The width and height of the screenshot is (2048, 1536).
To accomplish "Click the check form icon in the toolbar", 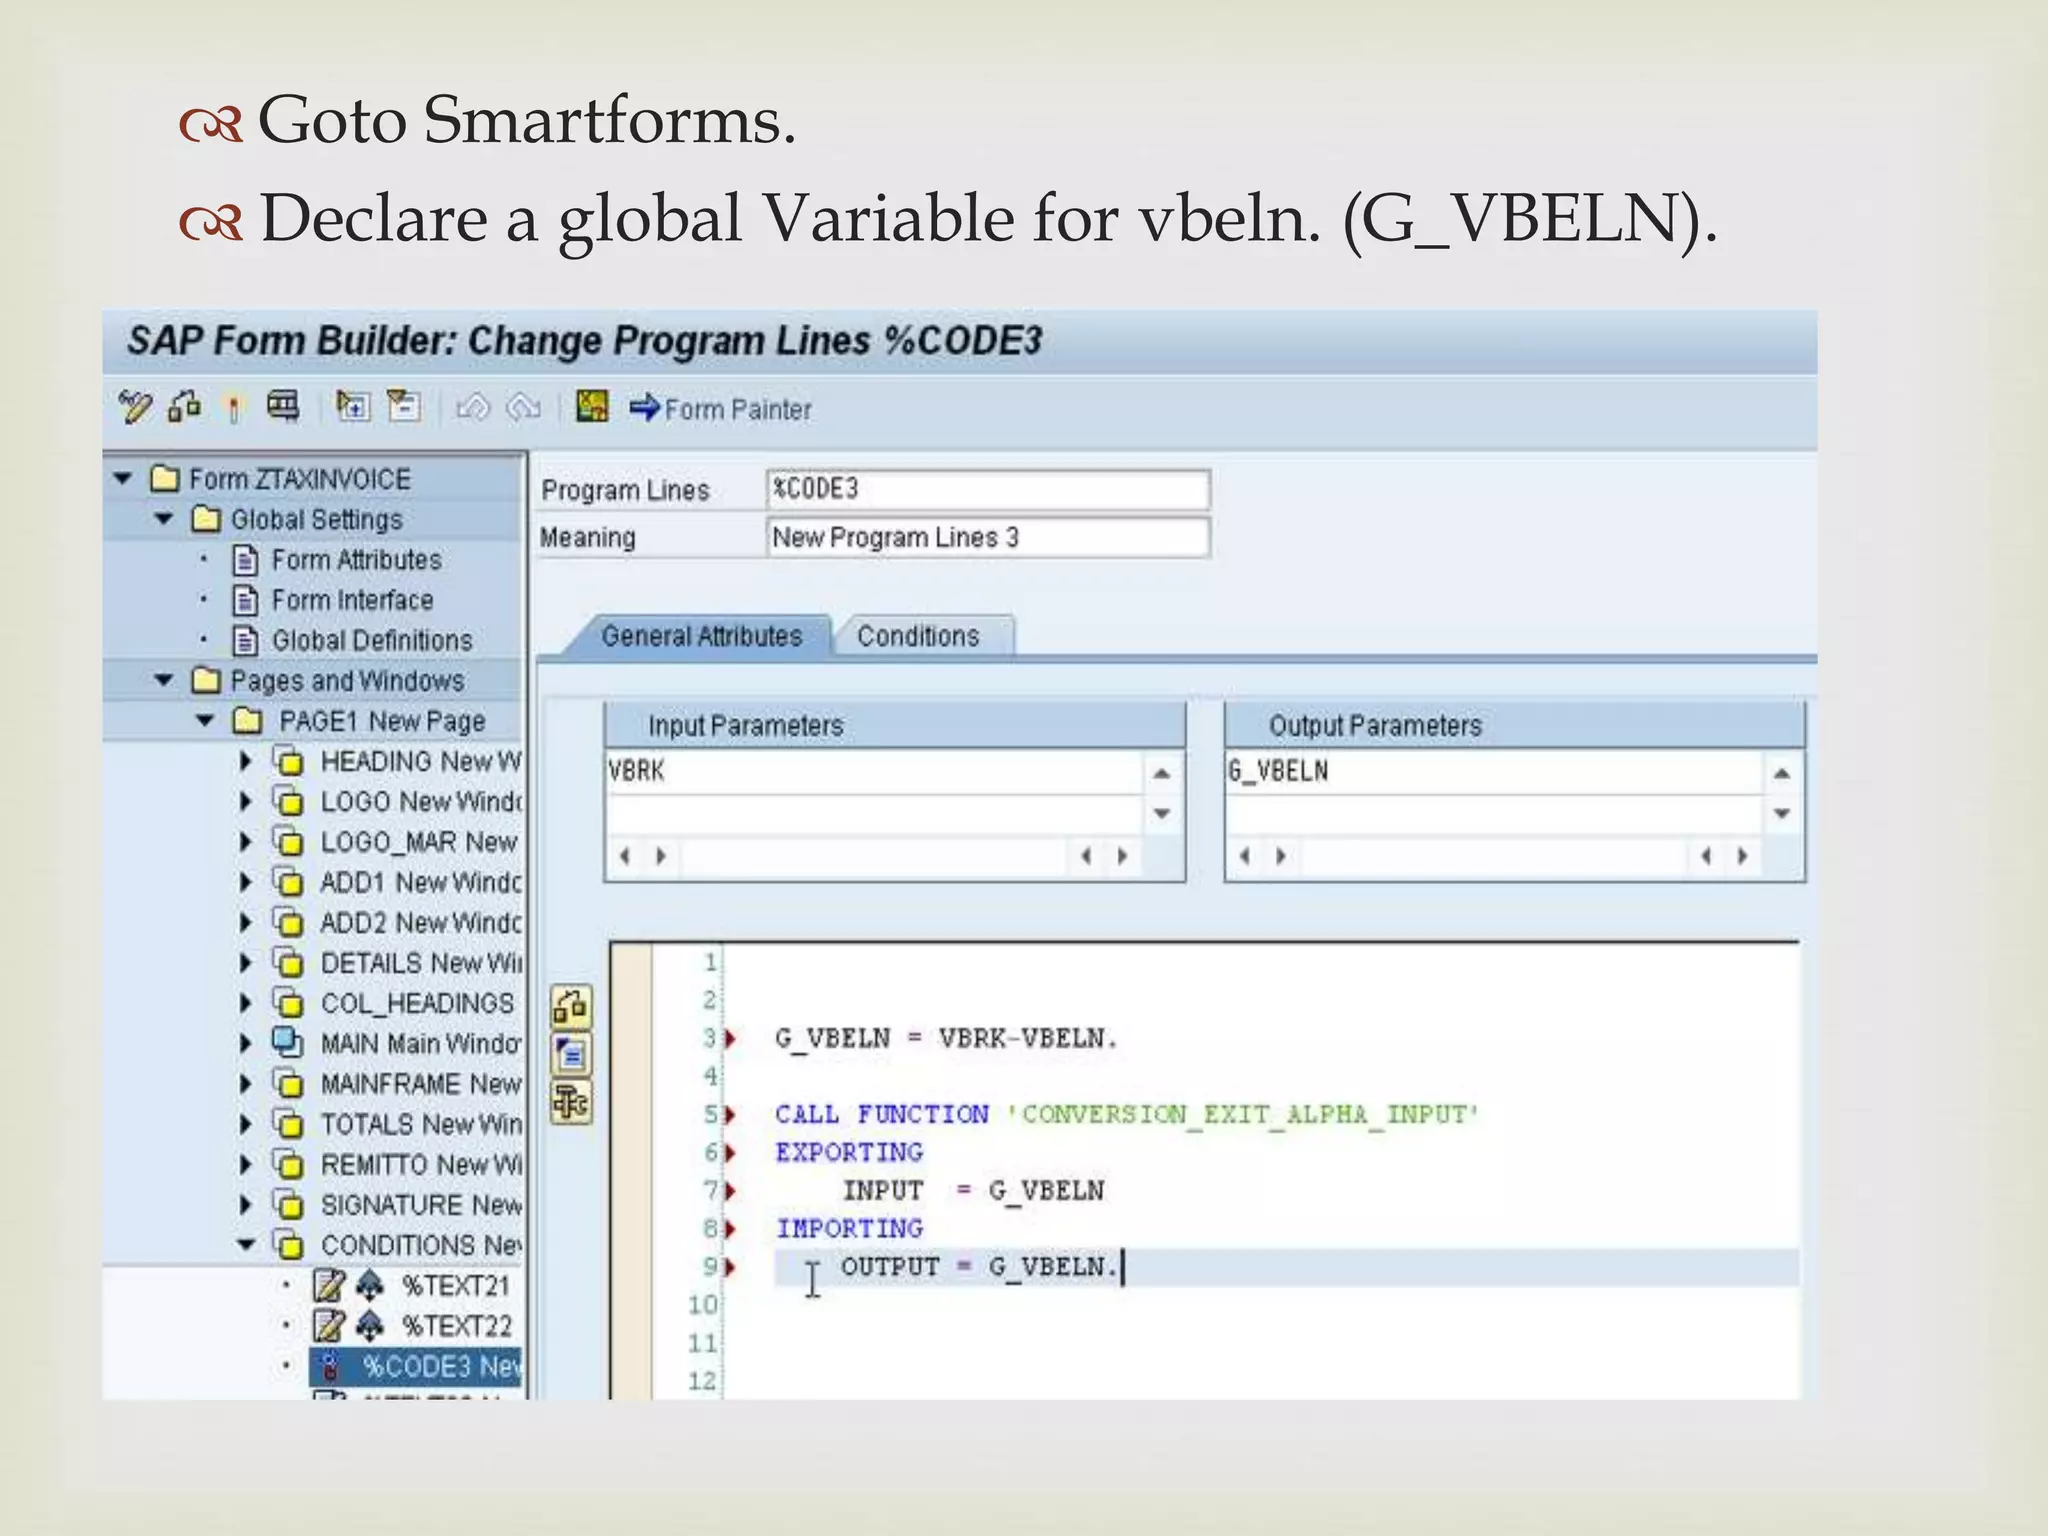I will coord(184,407).
